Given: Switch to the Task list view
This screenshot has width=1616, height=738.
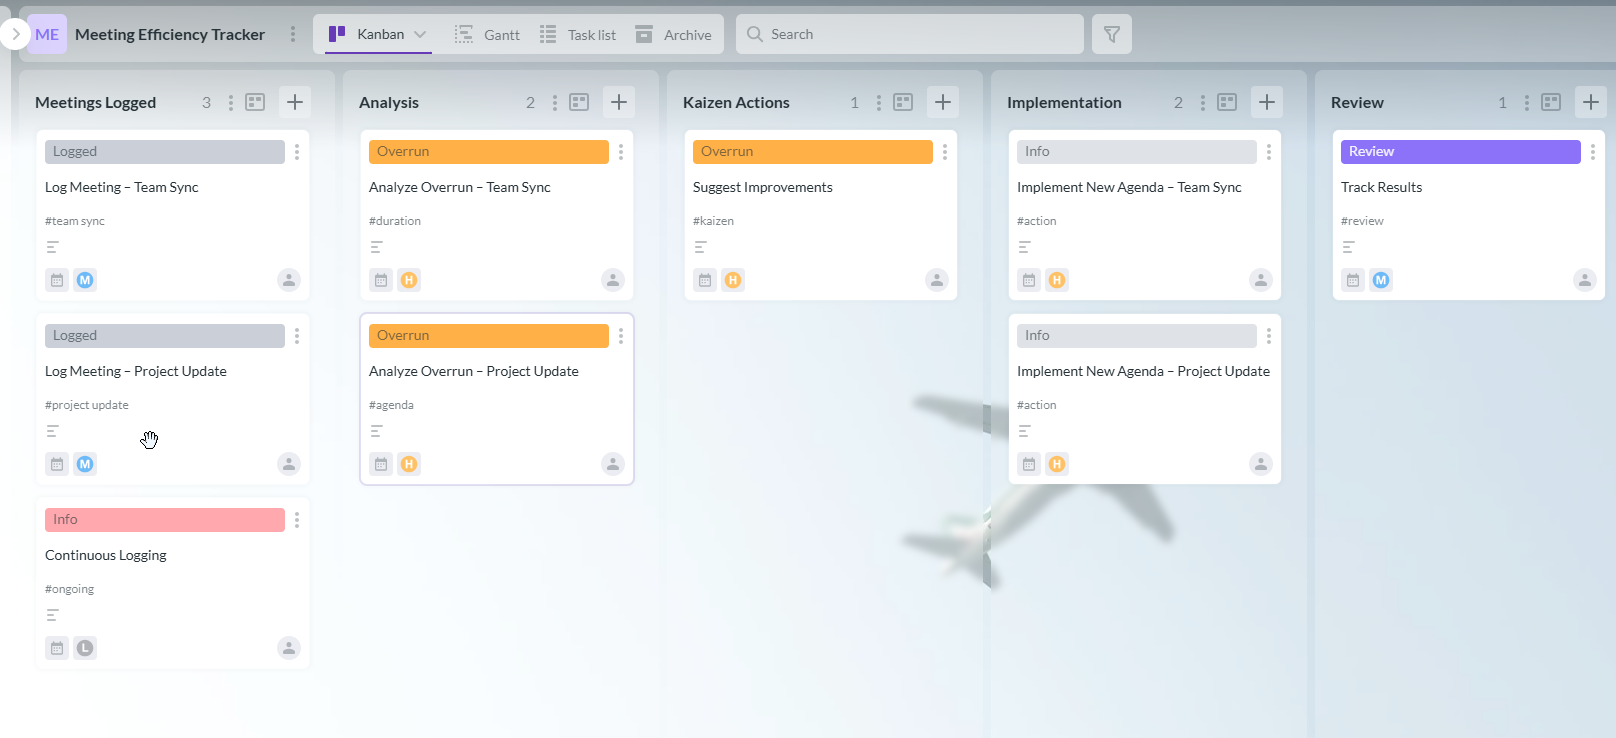Looking at the screenshot, I should [578, 34].
